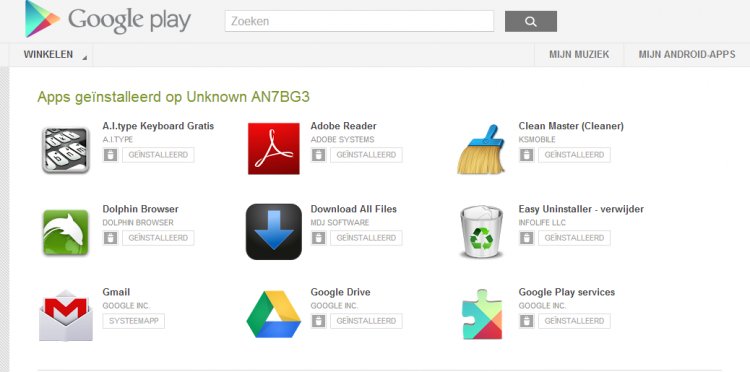Open the Clean Master broom icon
This screenshot has width=750, height=372.
(481, 149)
